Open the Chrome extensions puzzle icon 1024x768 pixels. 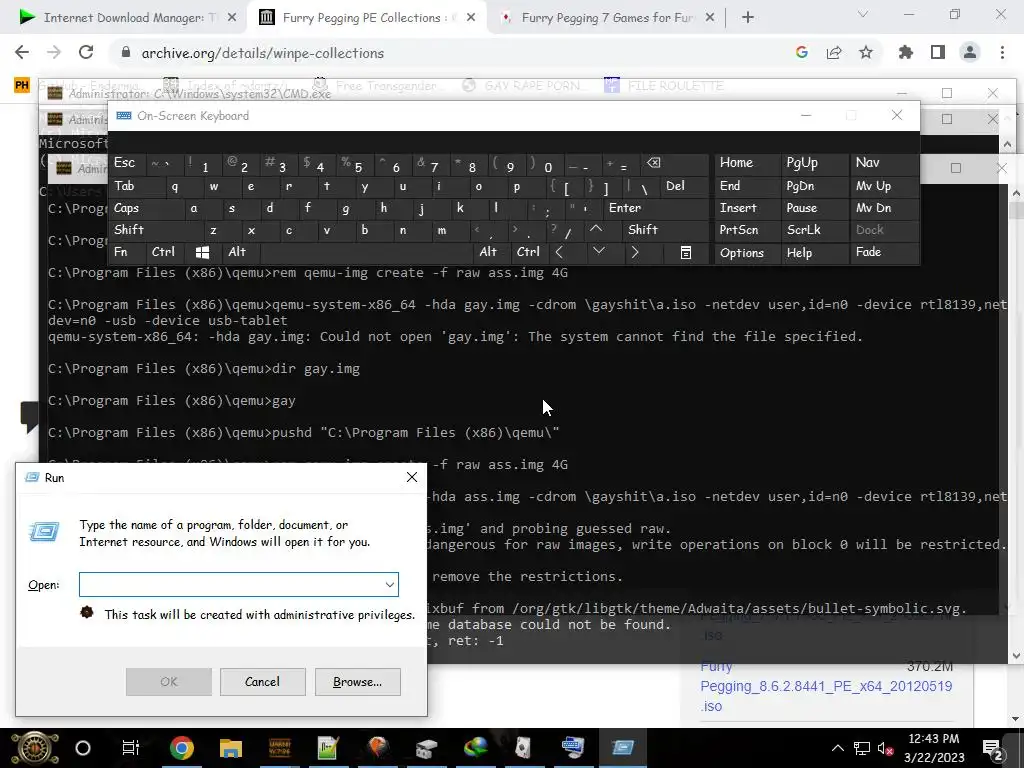coord(906,53)
